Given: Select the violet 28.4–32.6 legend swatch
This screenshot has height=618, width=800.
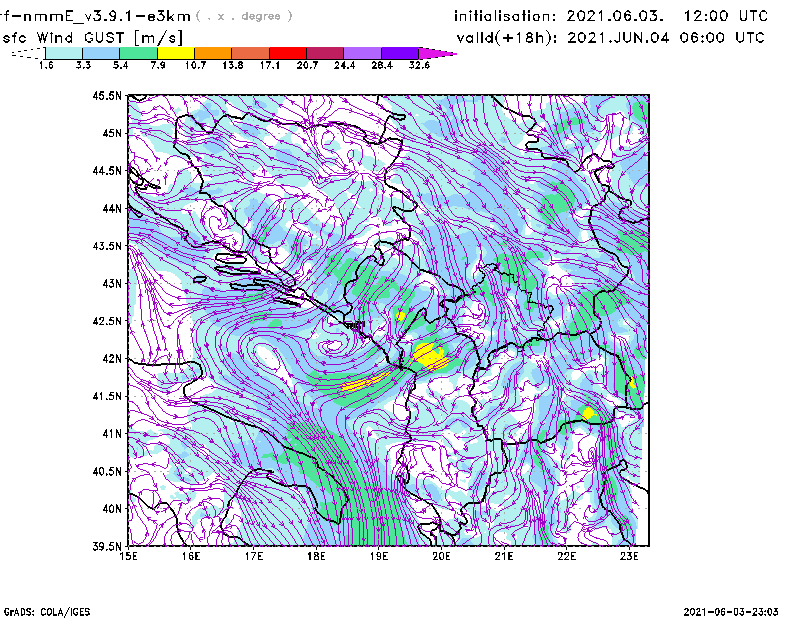Looking at the screenshot, I should (x=400, y=53).
